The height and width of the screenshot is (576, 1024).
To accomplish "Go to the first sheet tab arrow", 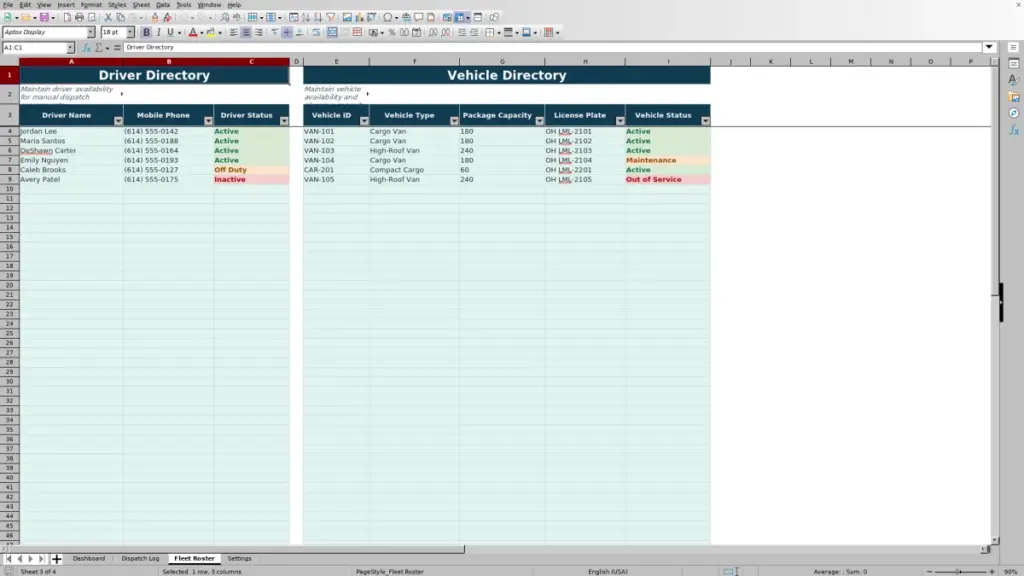I will click(x=8, y=558).
